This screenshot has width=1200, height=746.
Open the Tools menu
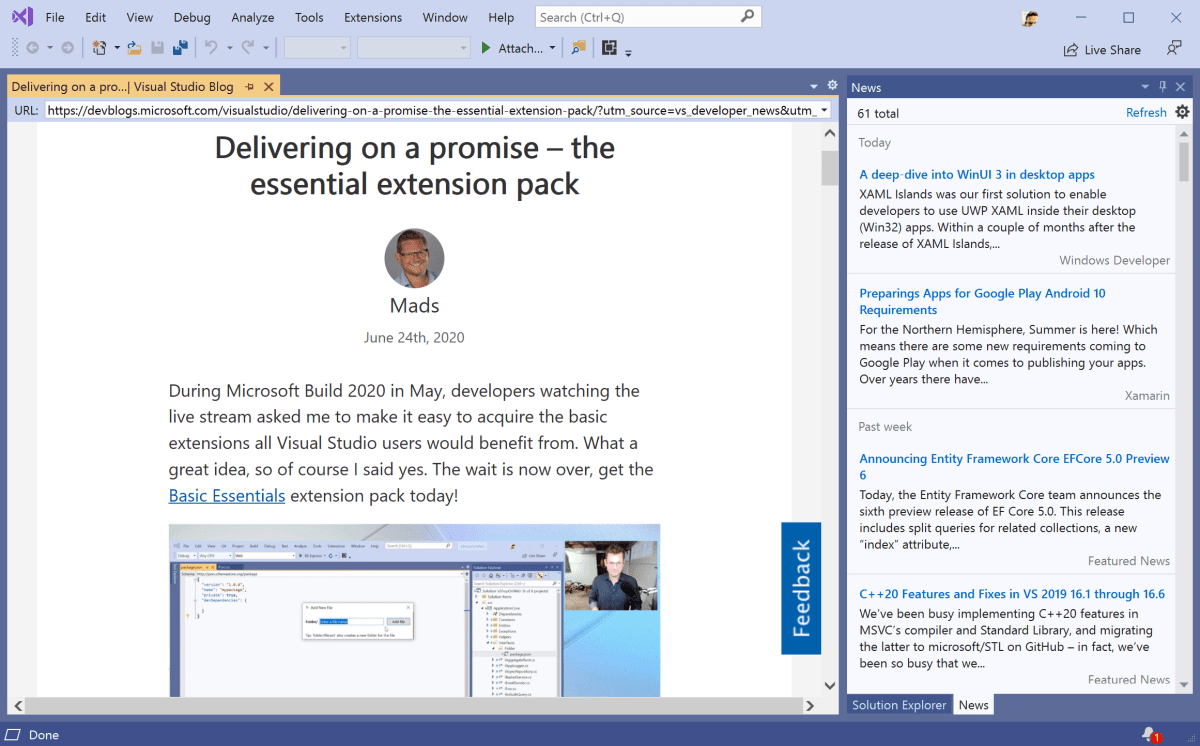pyautogui.click(x=309, y=18)
